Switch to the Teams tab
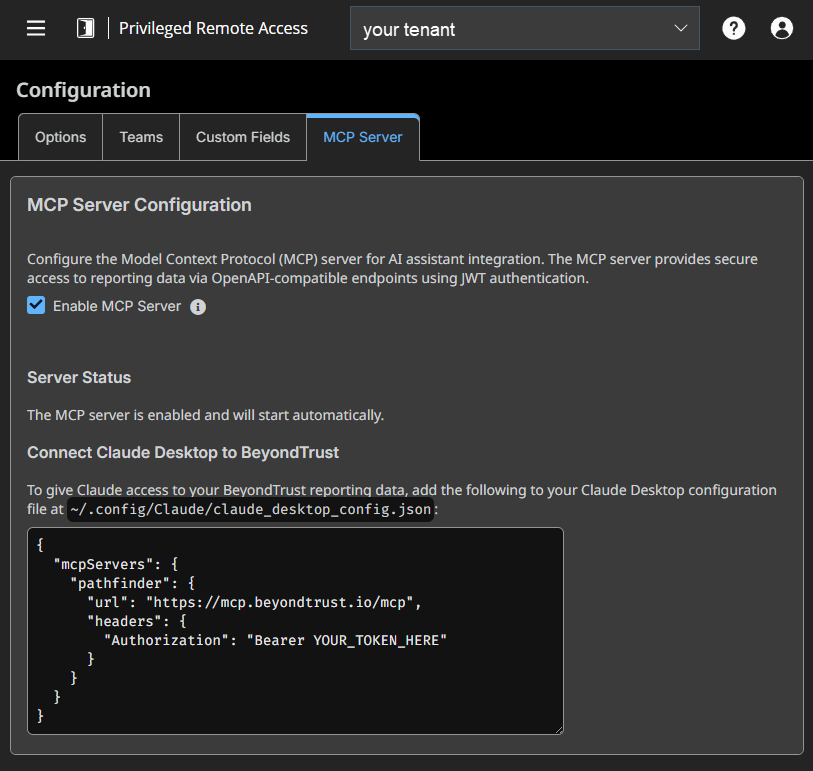 coord(141,137)
